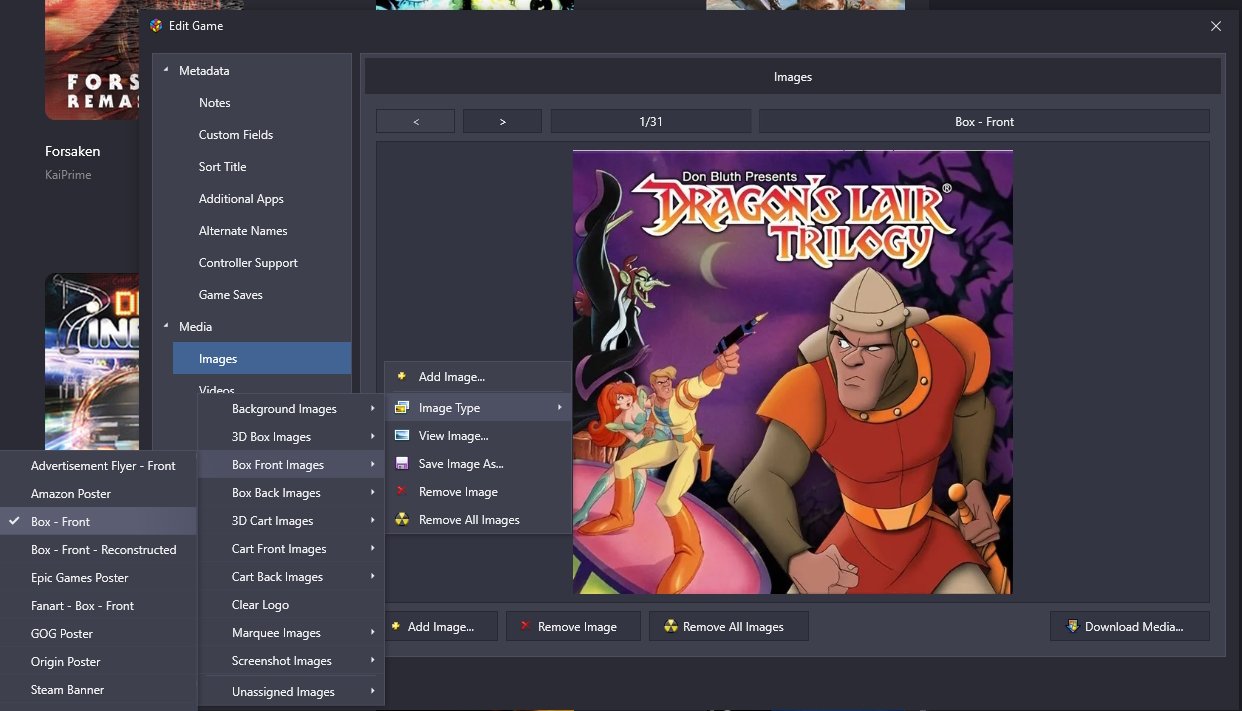Click the View Image icon in the context menu
This screenshot has width=1242, height=711.
pyautogui.click(x=401, y=436)
